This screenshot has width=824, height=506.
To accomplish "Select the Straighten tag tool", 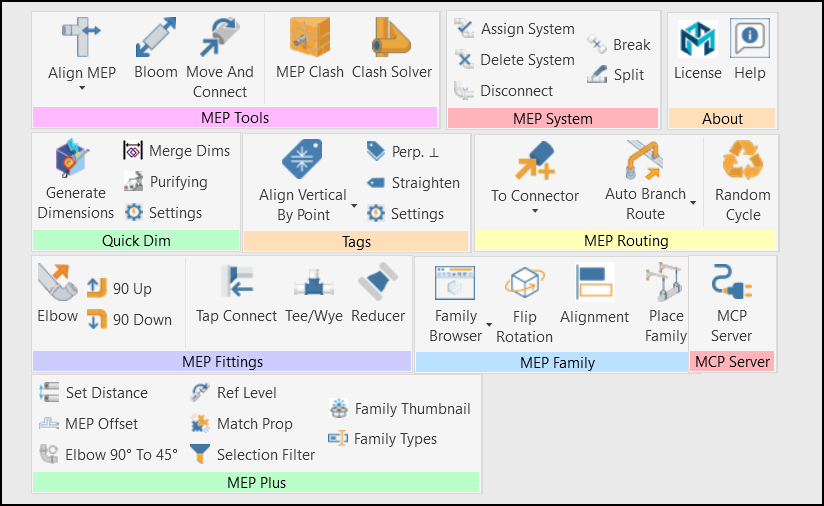I will coord(413,183).
